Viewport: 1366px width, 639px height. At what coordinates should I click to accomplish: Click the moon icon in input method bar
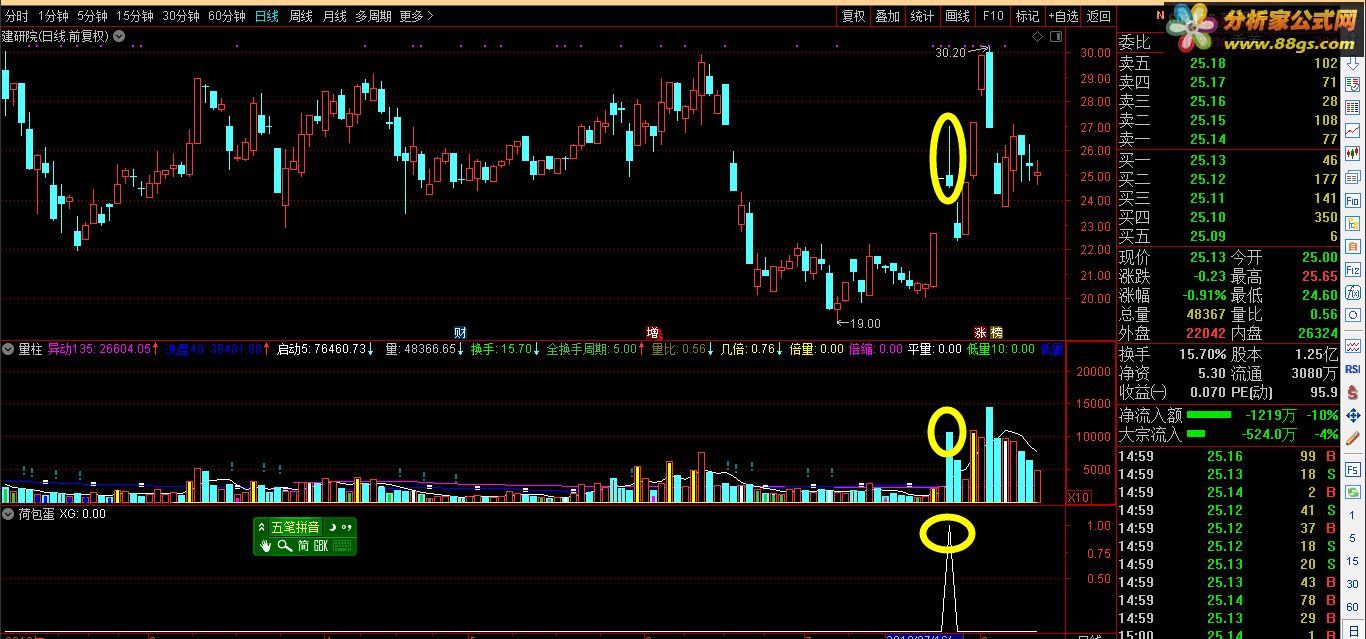coord(331,527)
